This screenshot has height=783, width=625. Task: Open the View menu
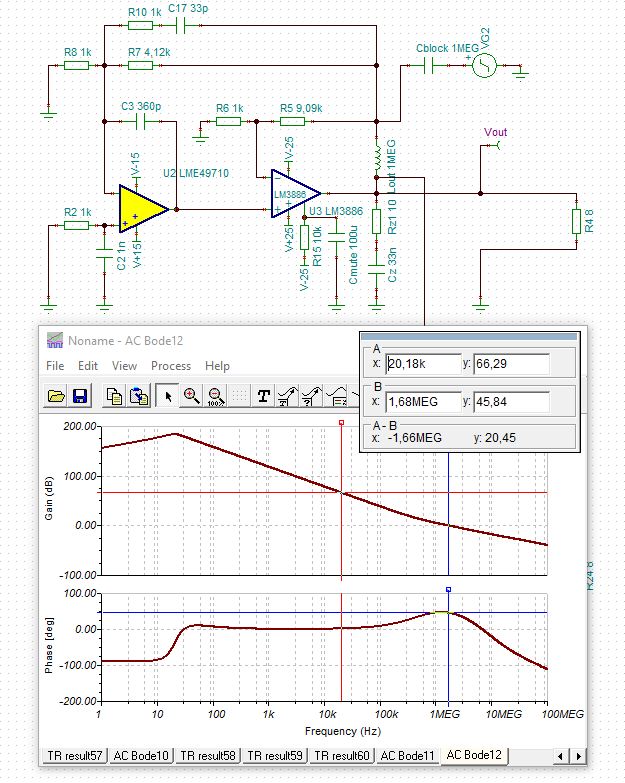point(124,366)
